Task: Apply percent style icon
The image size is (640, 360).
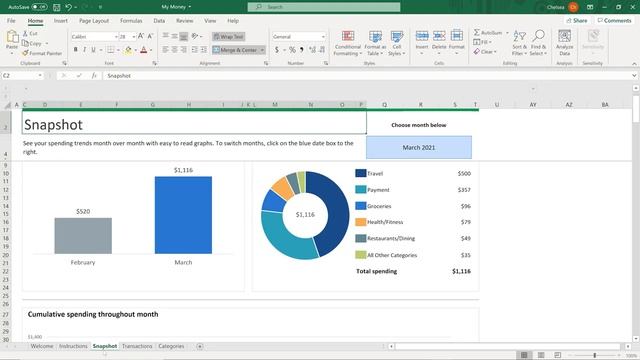Action: pos(292,50)
